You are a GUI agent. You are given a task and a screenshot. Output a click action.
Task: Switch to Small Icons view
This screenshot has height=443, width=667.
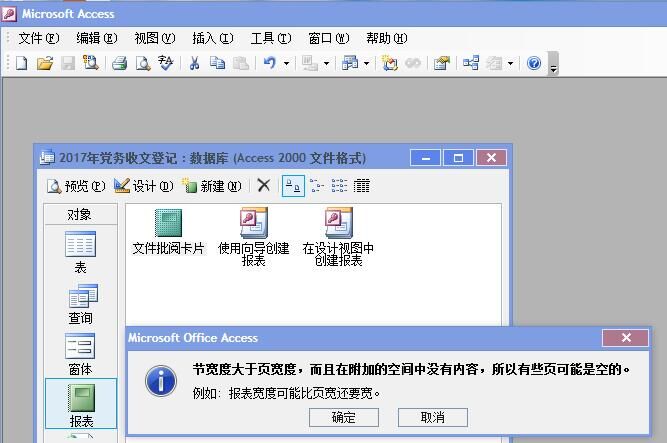(x=317, y=186)
